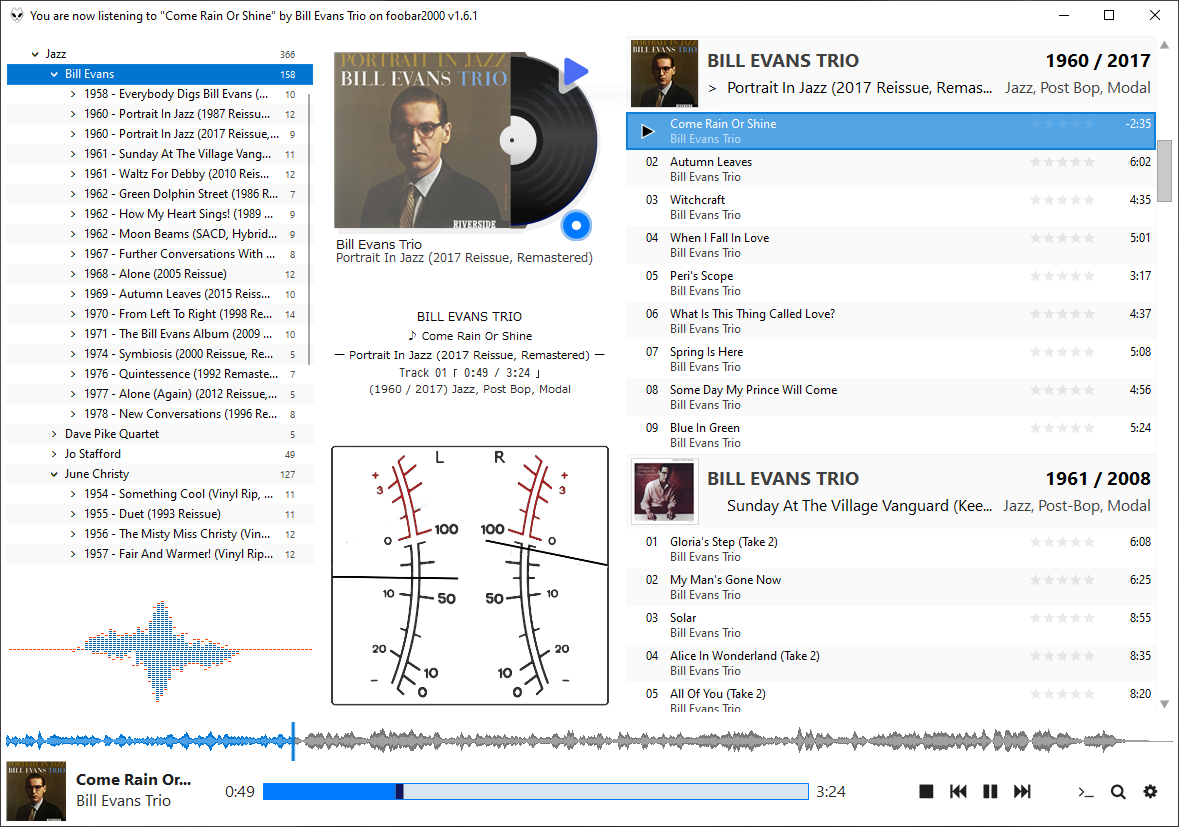Rate Blue In Green with stars

[x=1062, y=428]
